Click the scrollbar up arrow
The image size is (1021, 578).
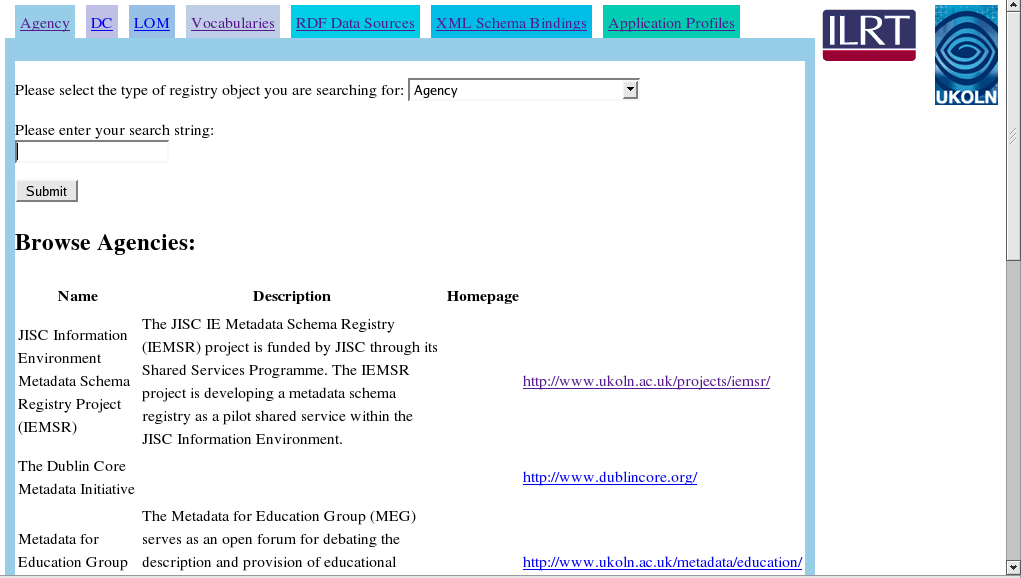tap(1013, 5)
